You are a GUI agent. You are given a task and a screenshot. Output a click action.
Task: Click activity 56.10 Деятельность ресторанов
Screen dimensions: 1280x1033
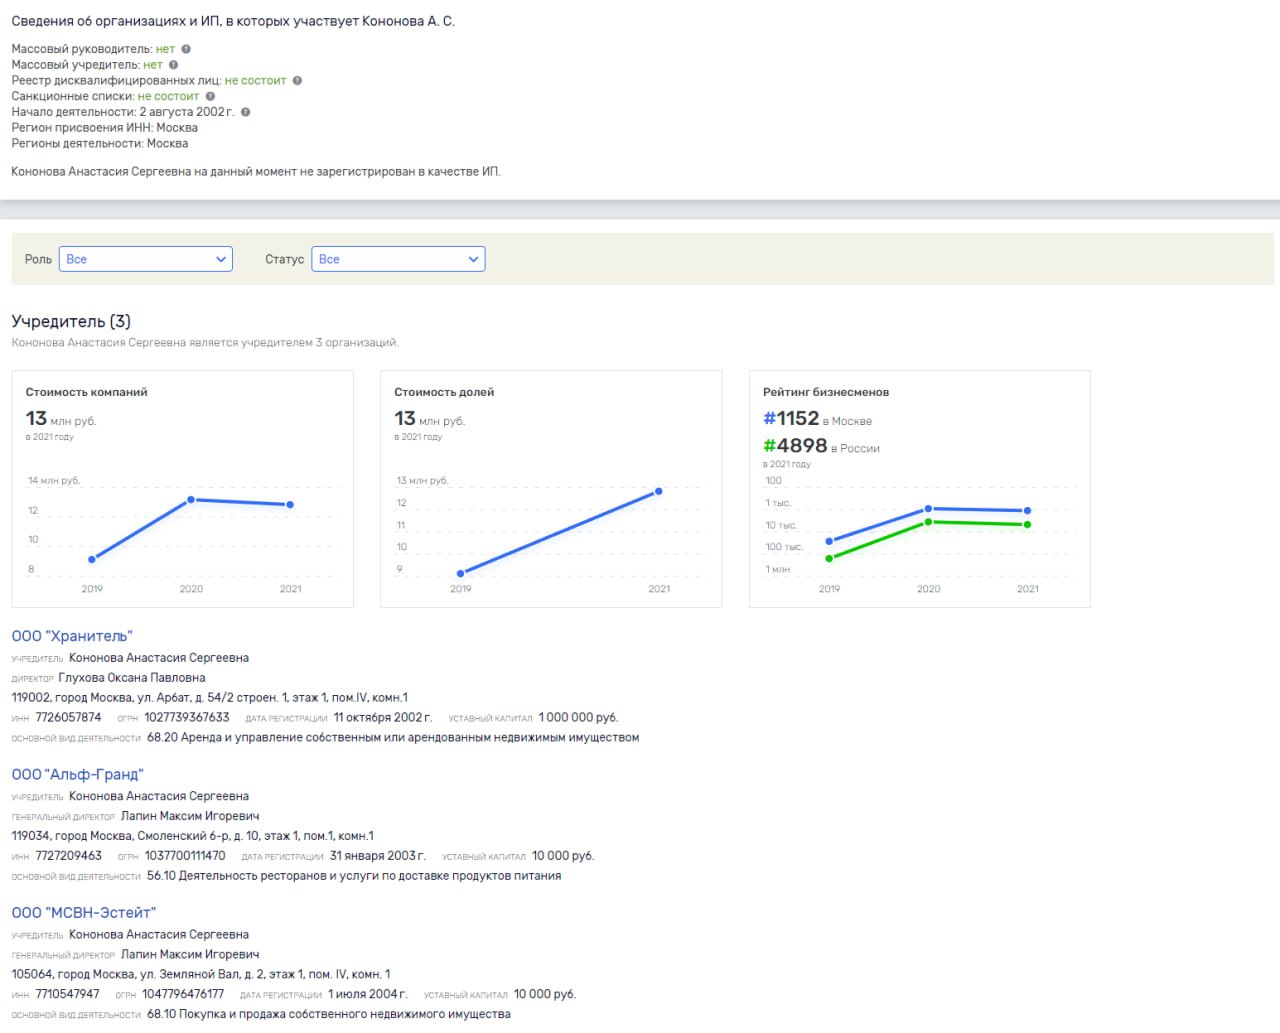coord(354,876)
